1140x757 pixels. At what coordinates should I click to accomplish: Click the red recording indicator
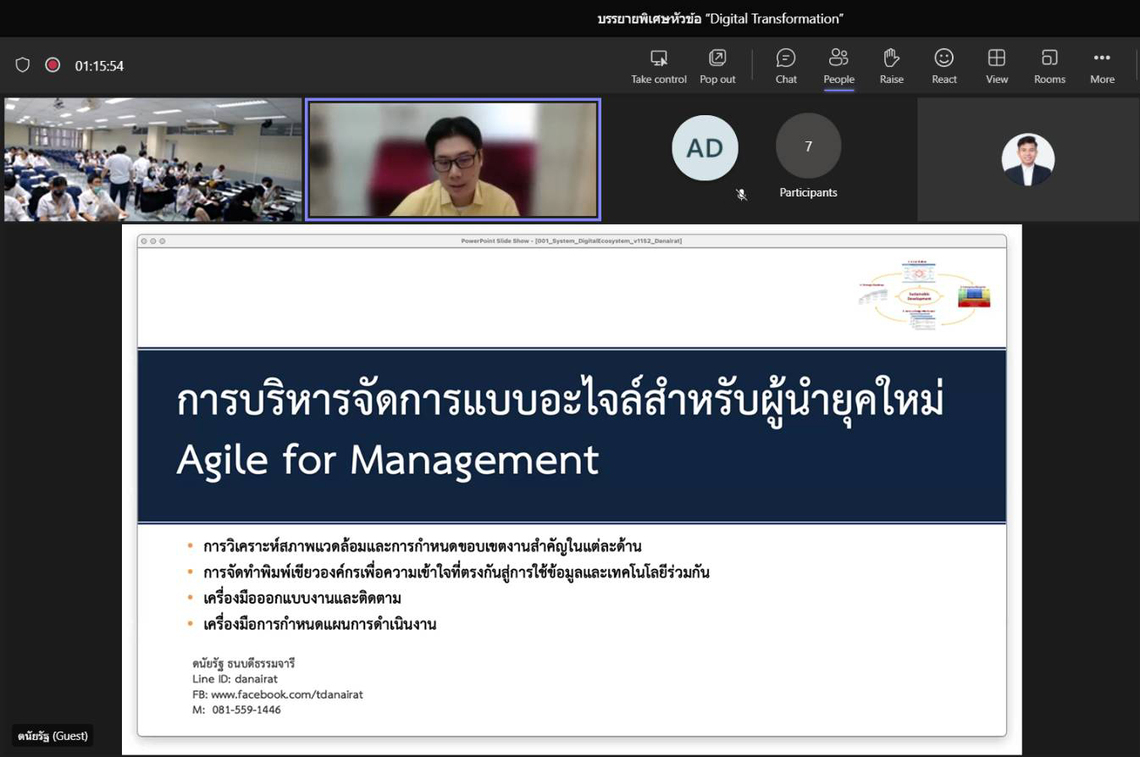click(x=53, y=65)
